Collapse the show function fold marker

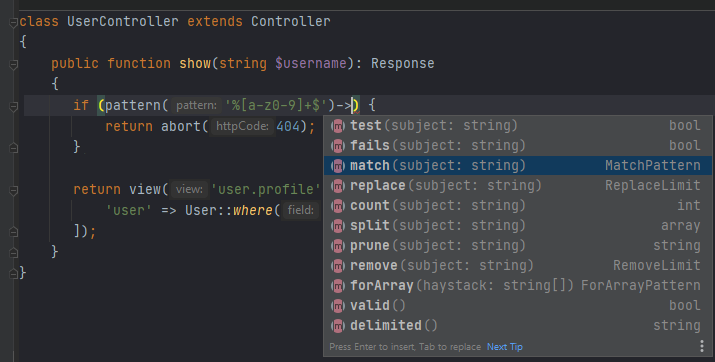click(x=14, y=64)
